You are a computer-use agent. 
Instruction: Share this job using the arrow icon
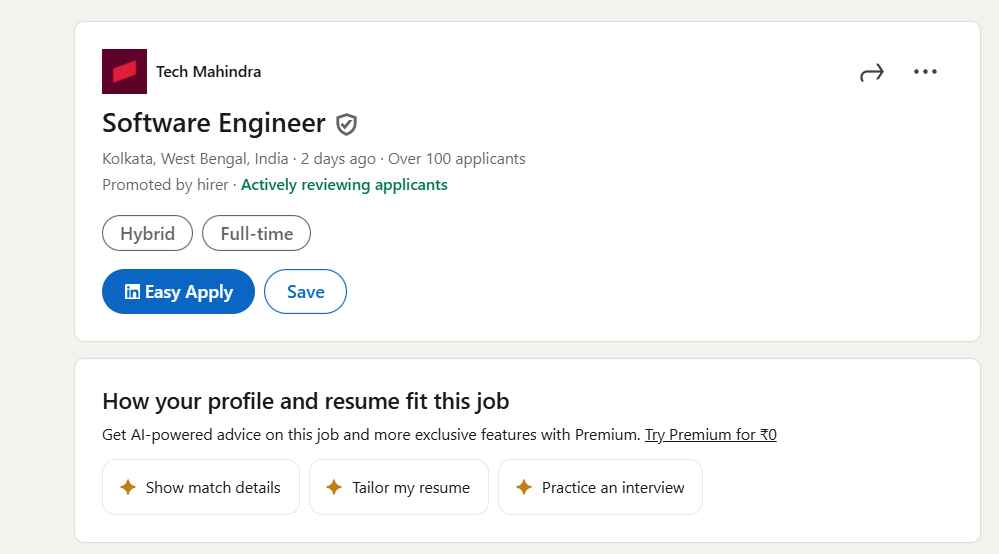(872, 72)
